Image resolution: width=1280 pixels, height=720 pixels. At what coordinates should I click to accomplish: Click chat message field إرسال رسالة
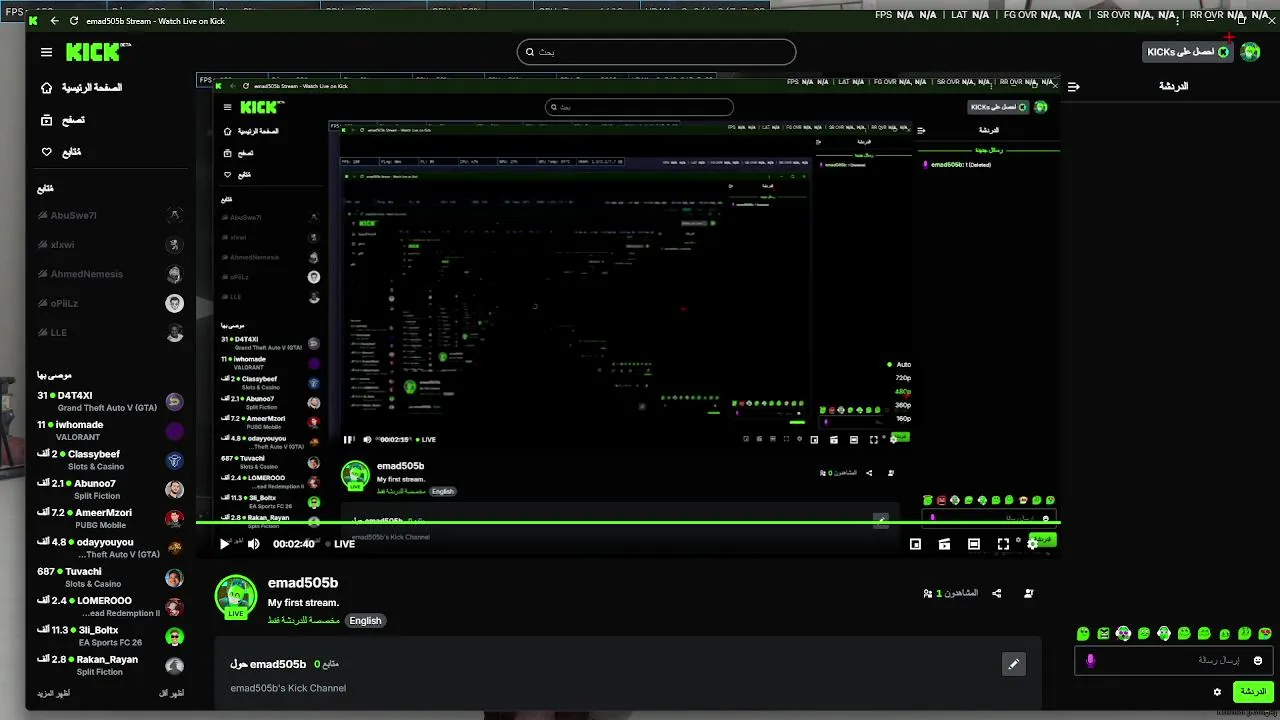click(x=1172, y=660)
